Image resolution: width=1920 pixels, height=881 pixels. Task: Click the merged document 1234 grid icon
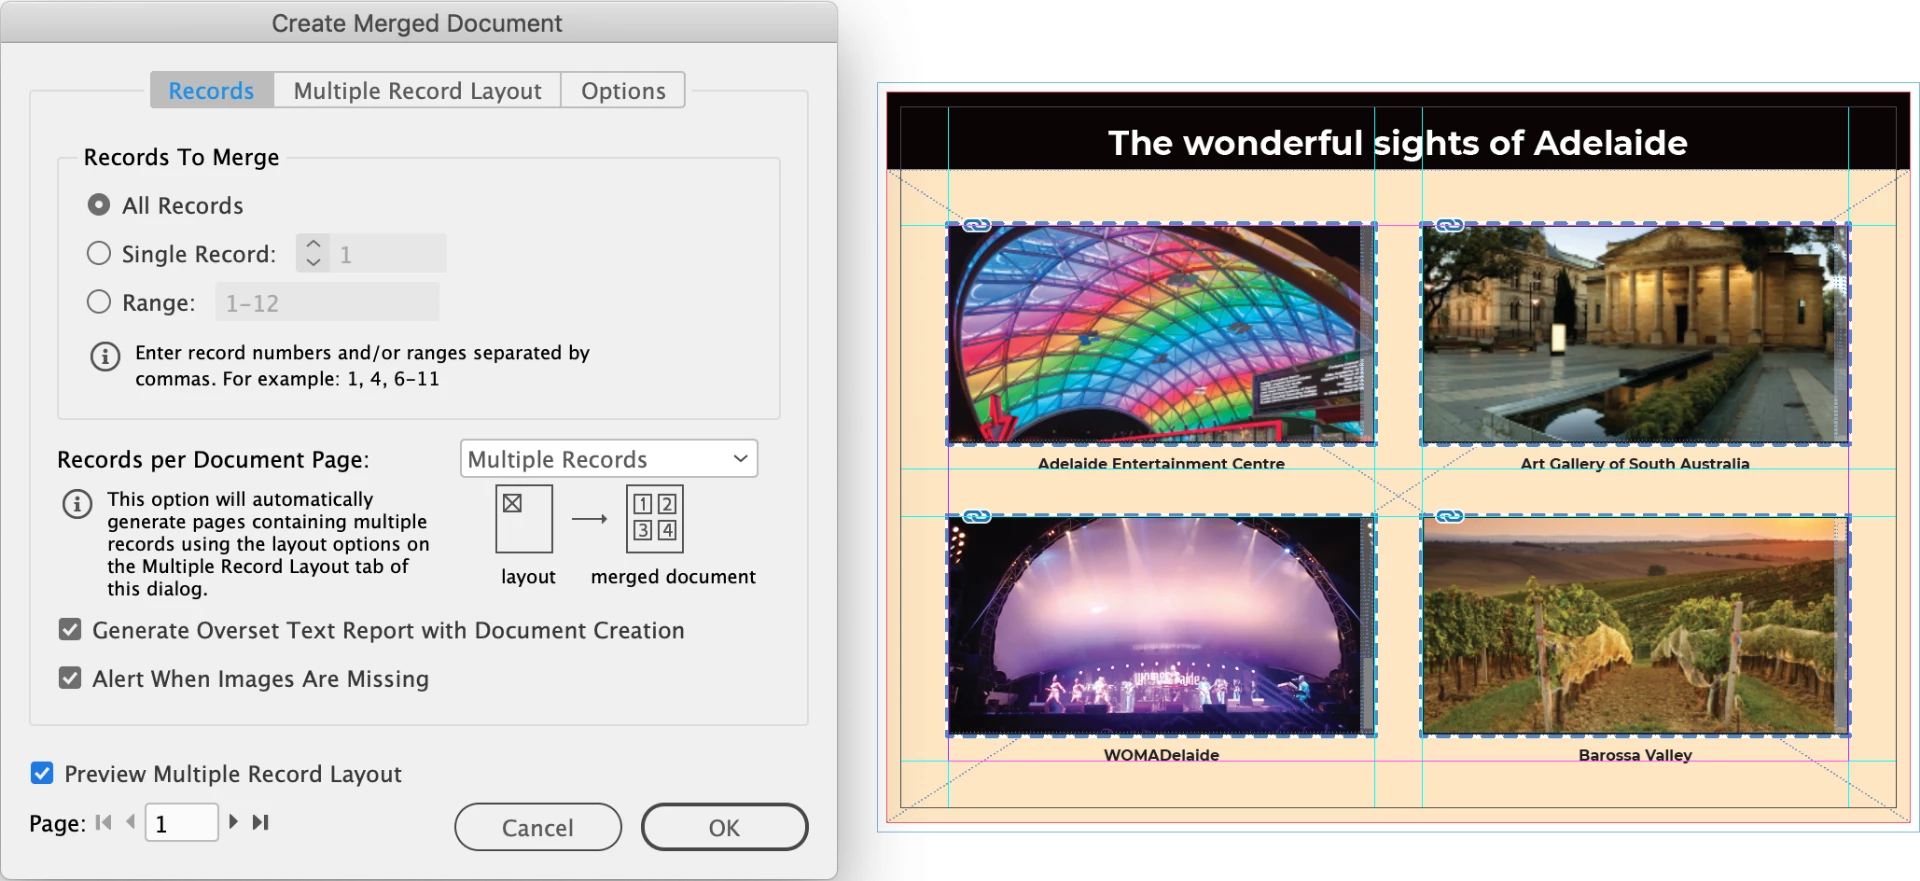(655, 519)
